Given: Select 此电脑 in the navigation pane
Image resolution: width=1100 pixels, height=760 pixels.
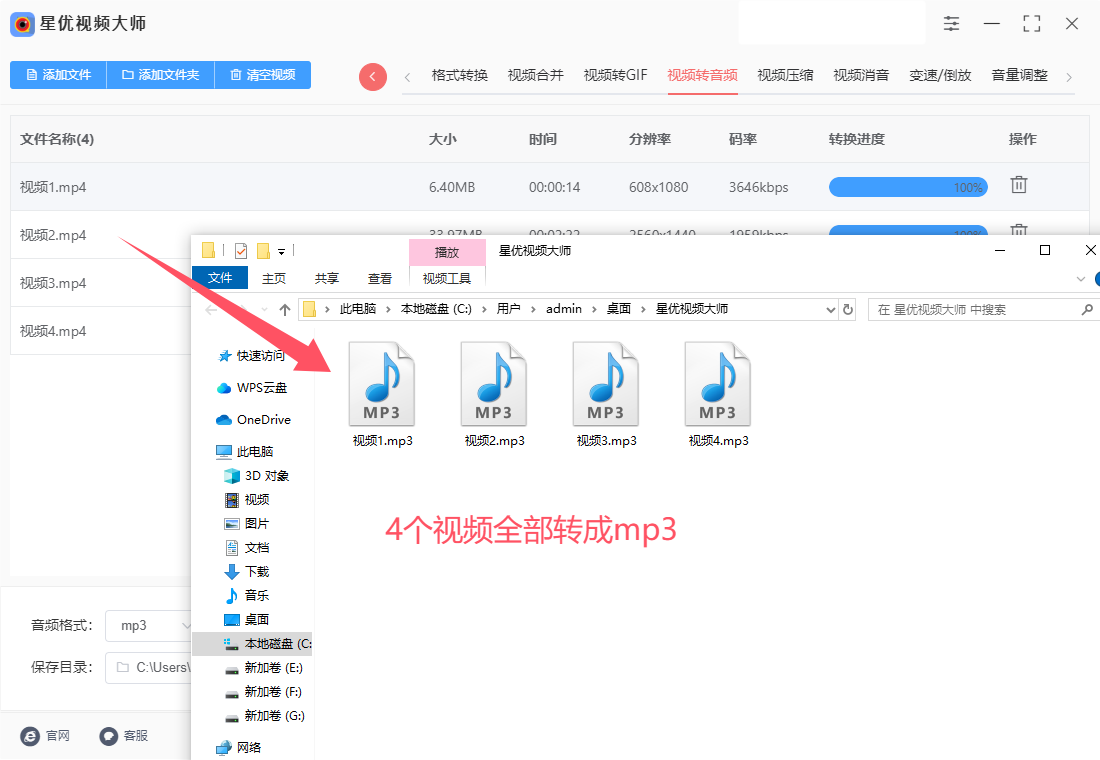Looking at the screenshot, I should click(x=245, y=451).
